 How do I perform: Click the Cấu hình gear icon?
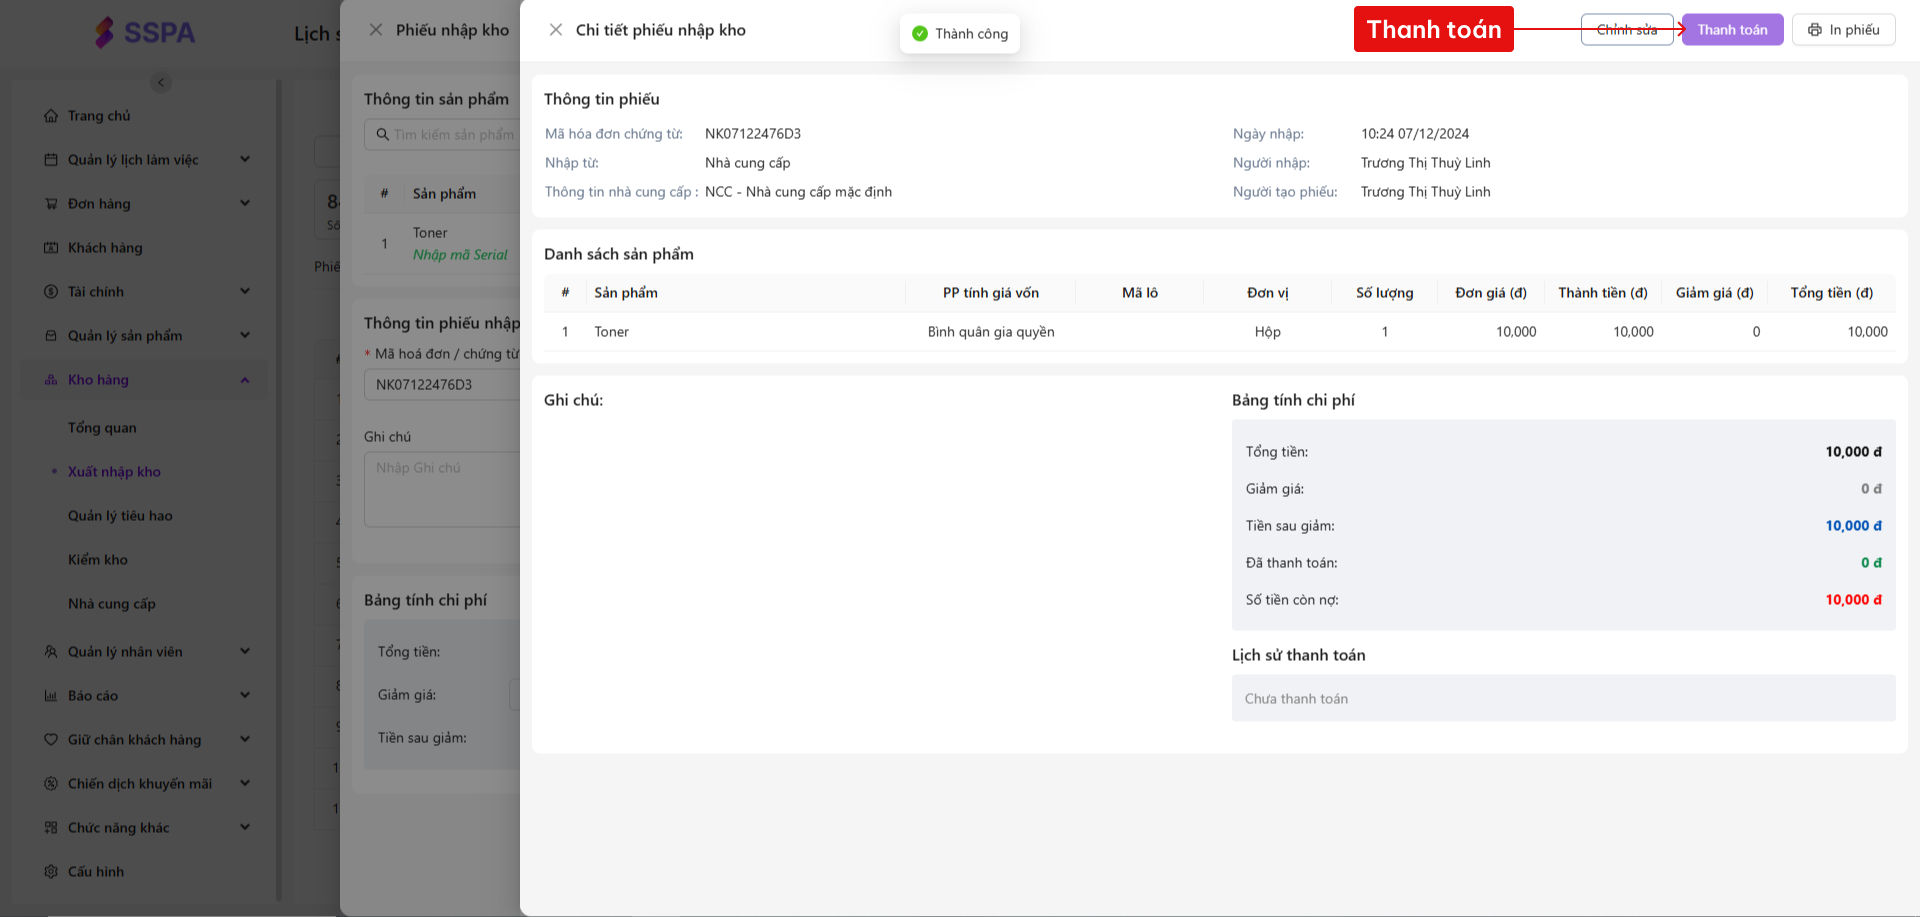point(51,872)
